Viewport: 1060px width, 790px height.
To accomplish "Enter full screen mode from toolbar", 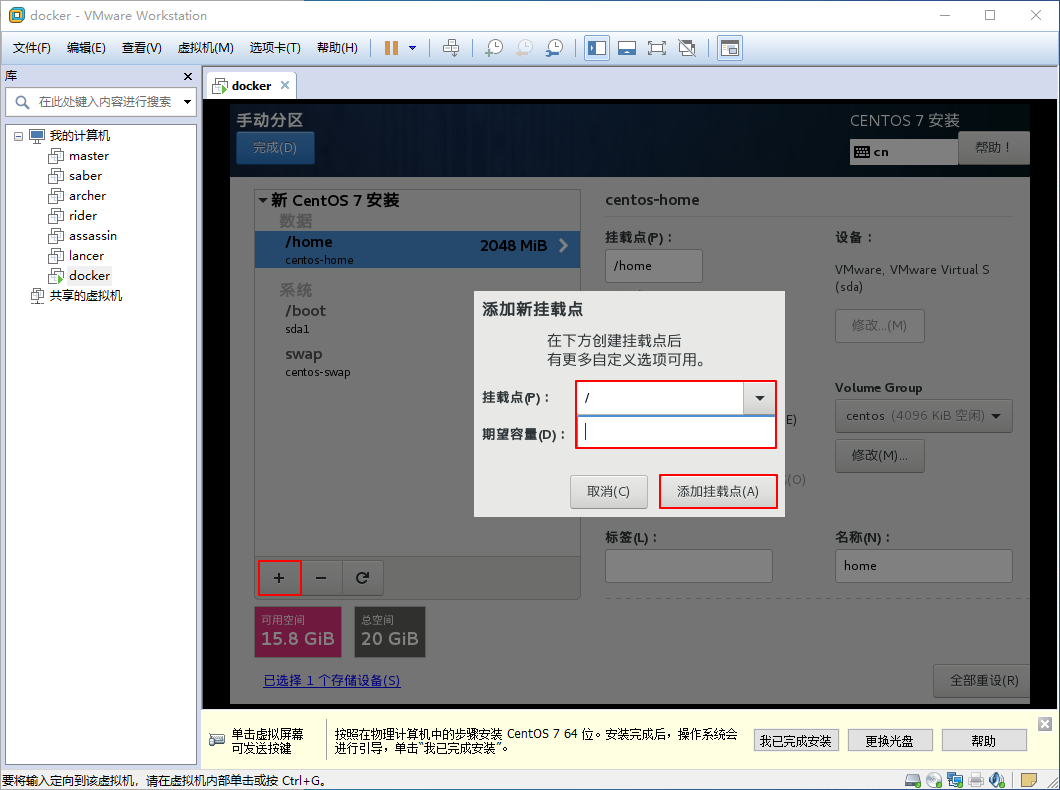I will point(657,48).
